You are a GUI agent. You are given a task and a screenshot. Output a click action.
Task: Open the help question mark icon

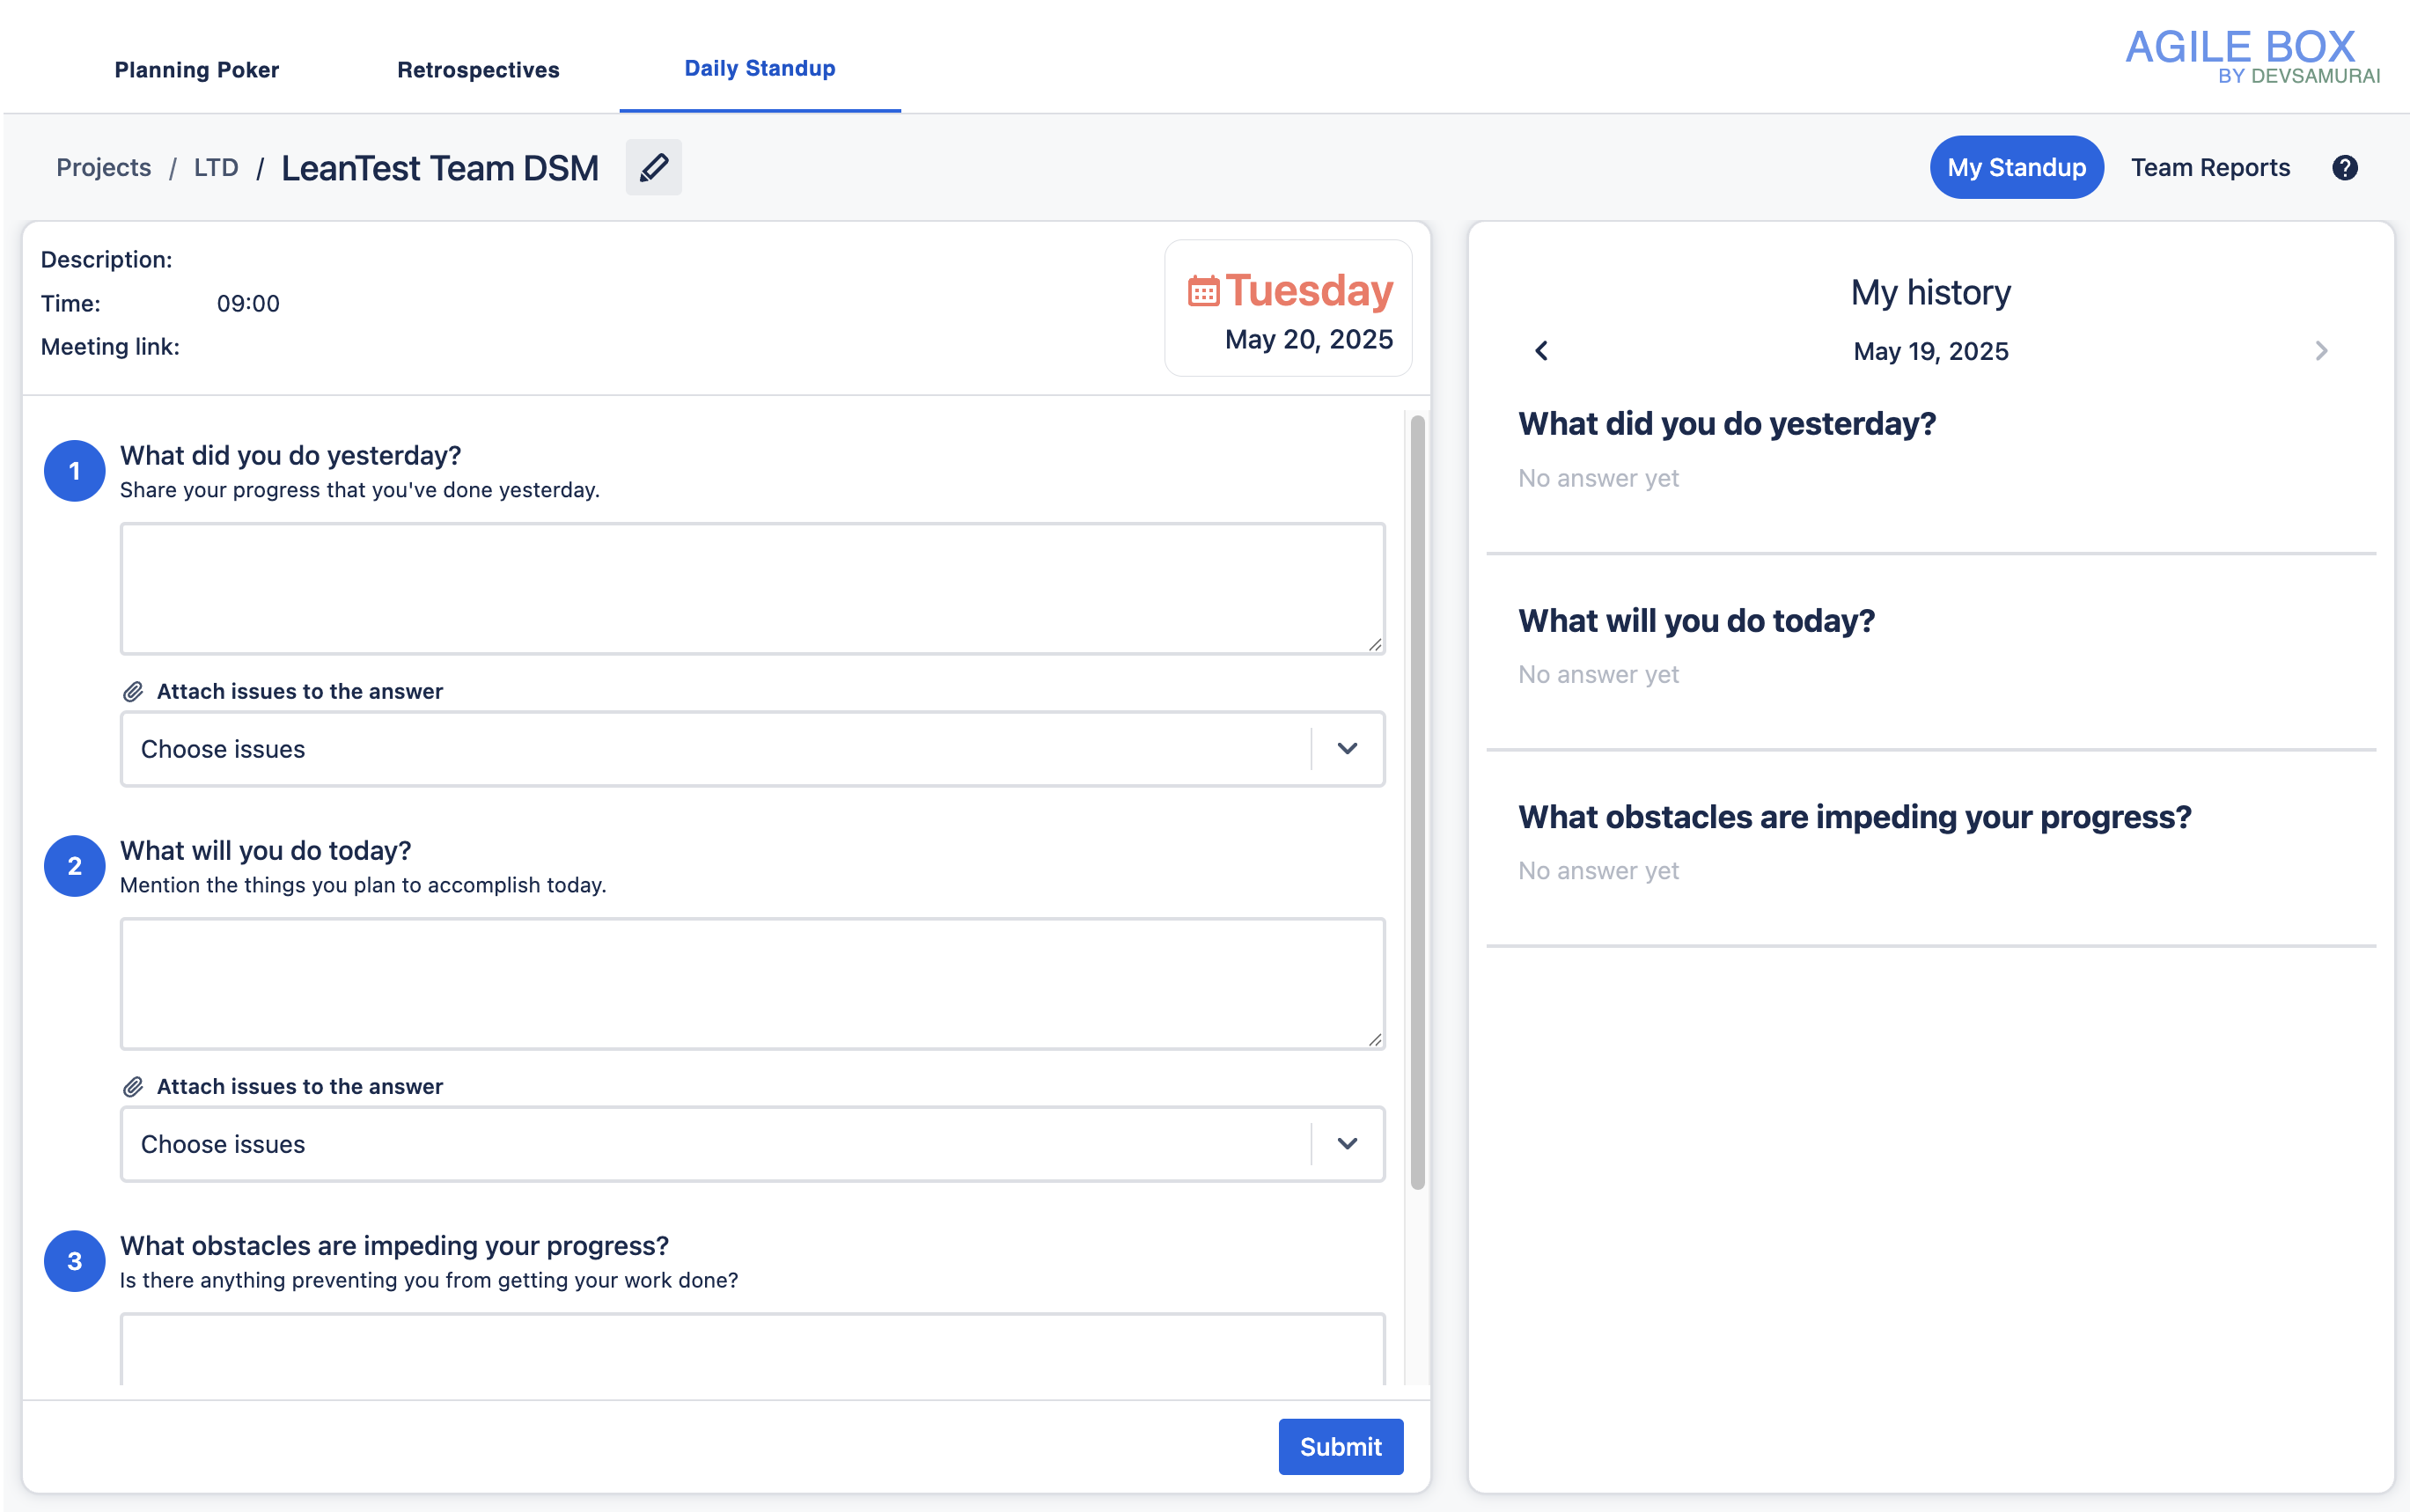pos(2344,167)
